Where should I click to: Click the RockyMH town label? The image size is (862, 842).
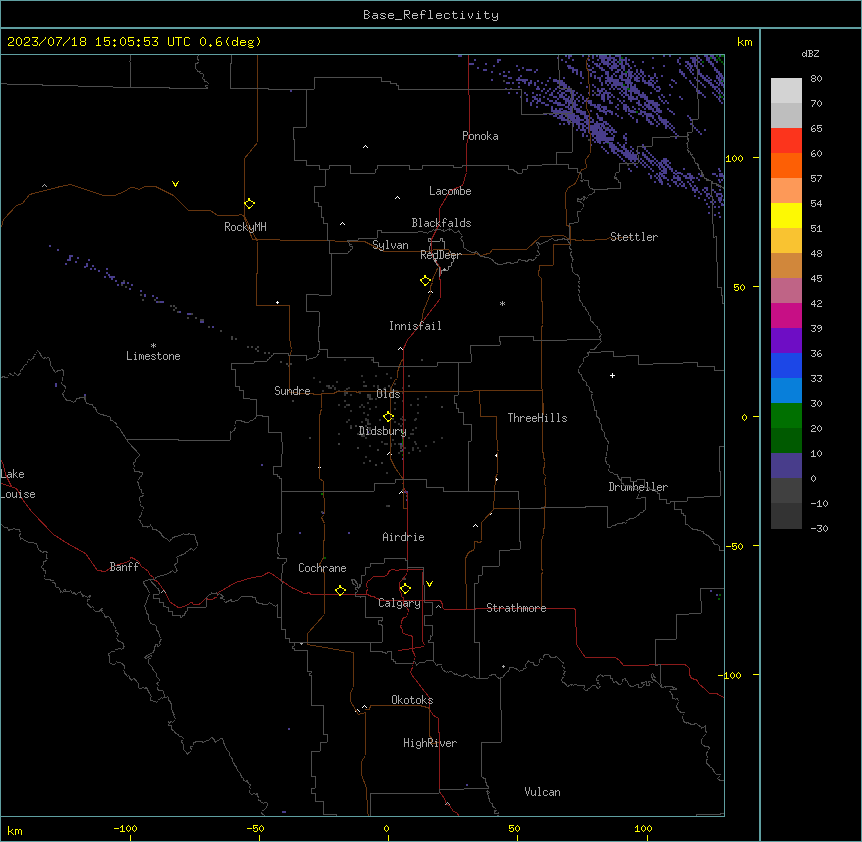[x=245, y=227]
